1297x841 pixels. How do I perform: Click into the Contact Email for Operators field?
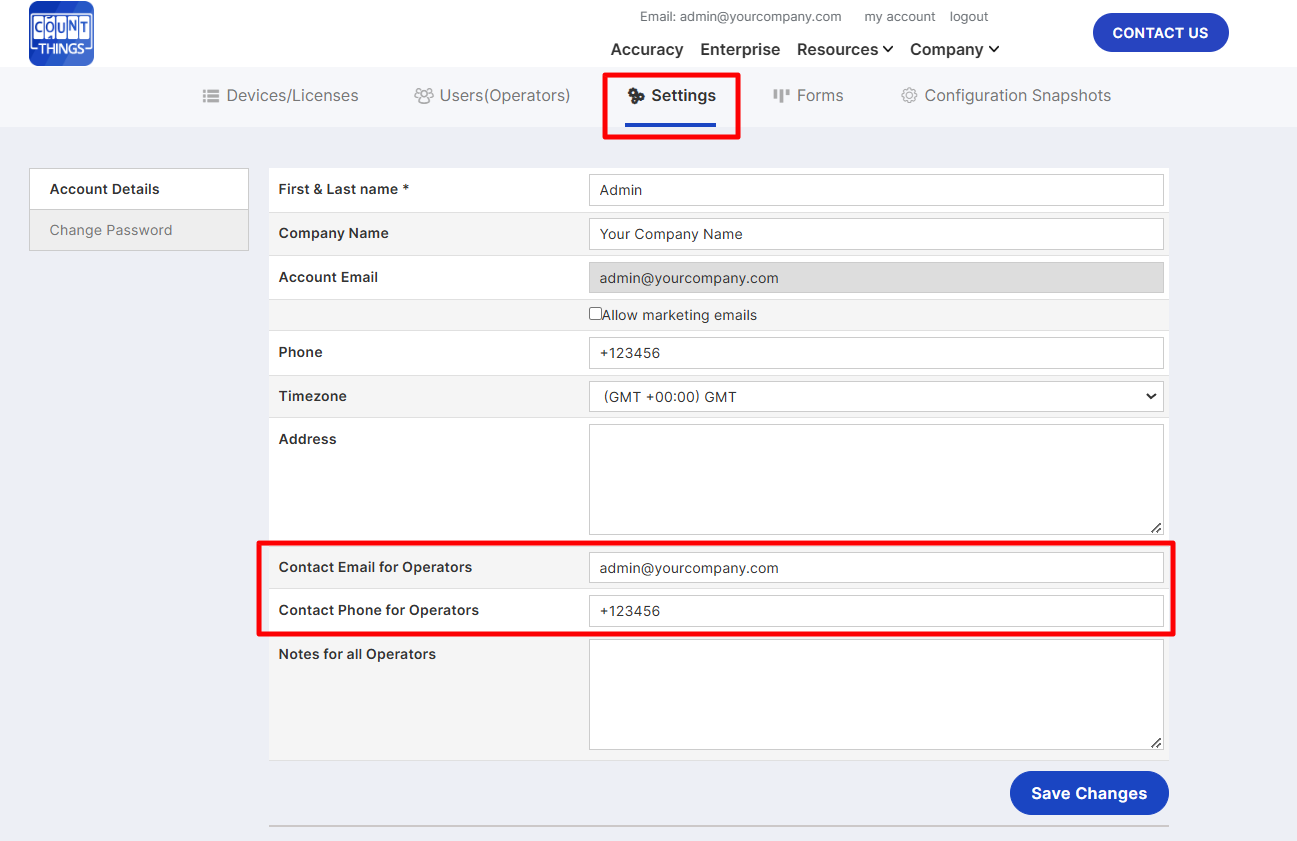pyautogui.click(x=875, y=568)
